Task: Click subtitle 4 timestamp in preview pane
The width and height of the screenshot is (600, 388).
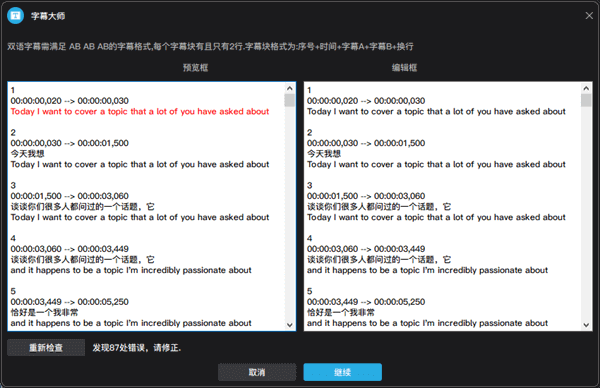Action: click(x=70, y=249)
